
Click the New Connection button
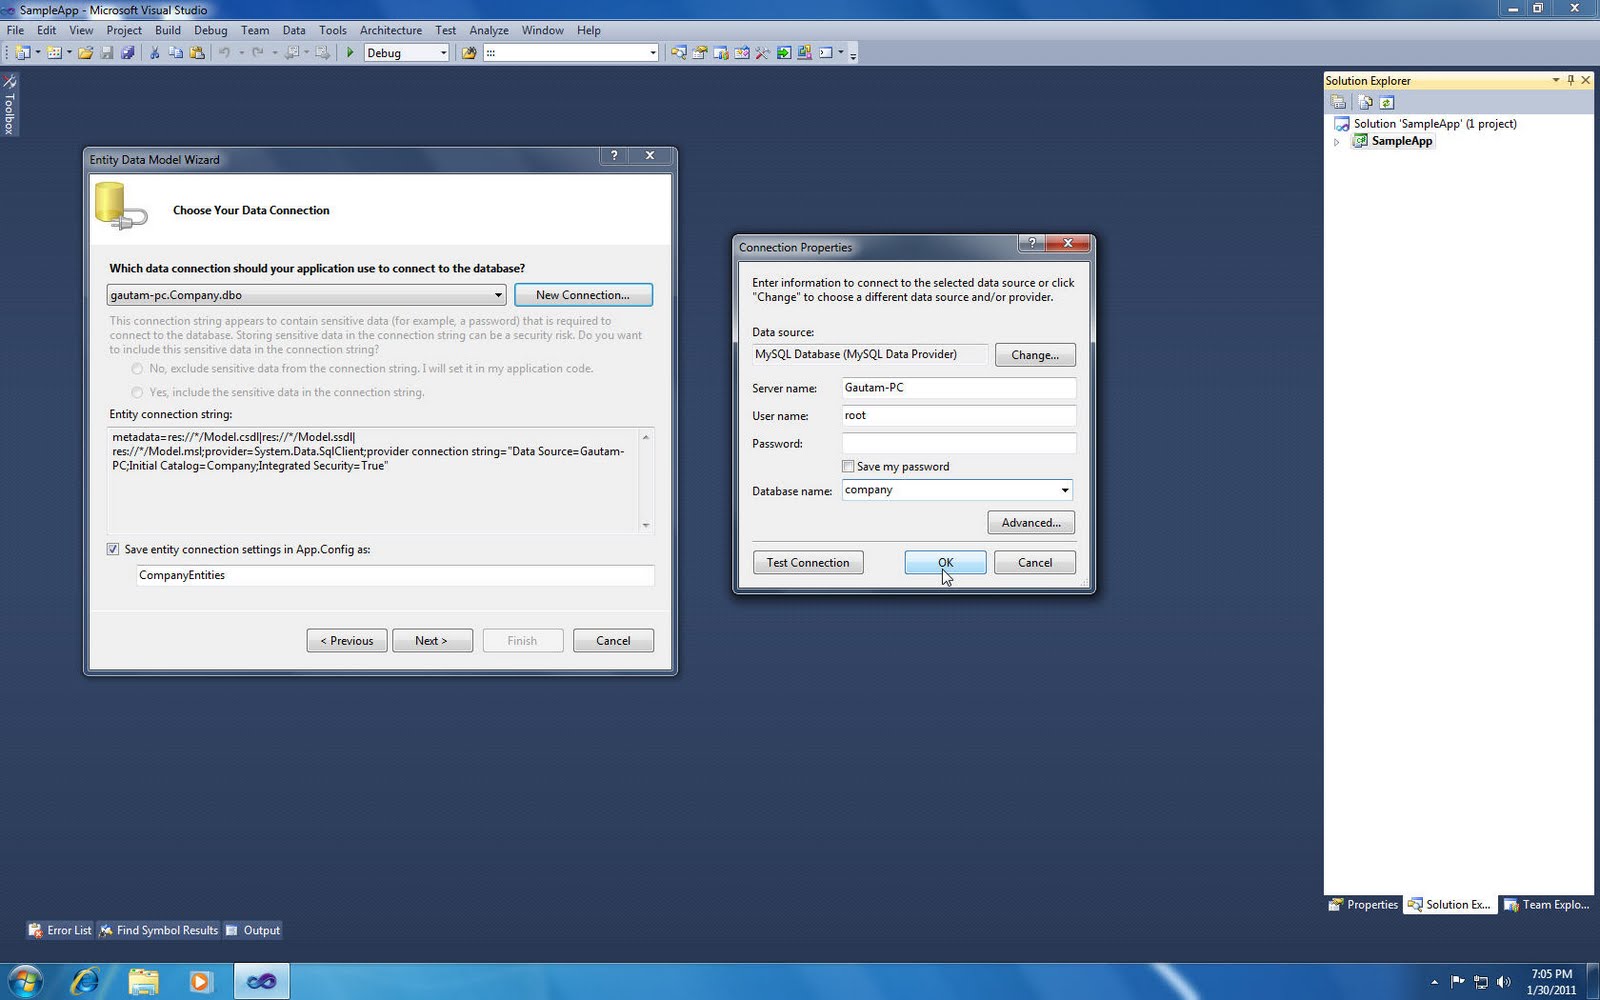pos(583,294)
